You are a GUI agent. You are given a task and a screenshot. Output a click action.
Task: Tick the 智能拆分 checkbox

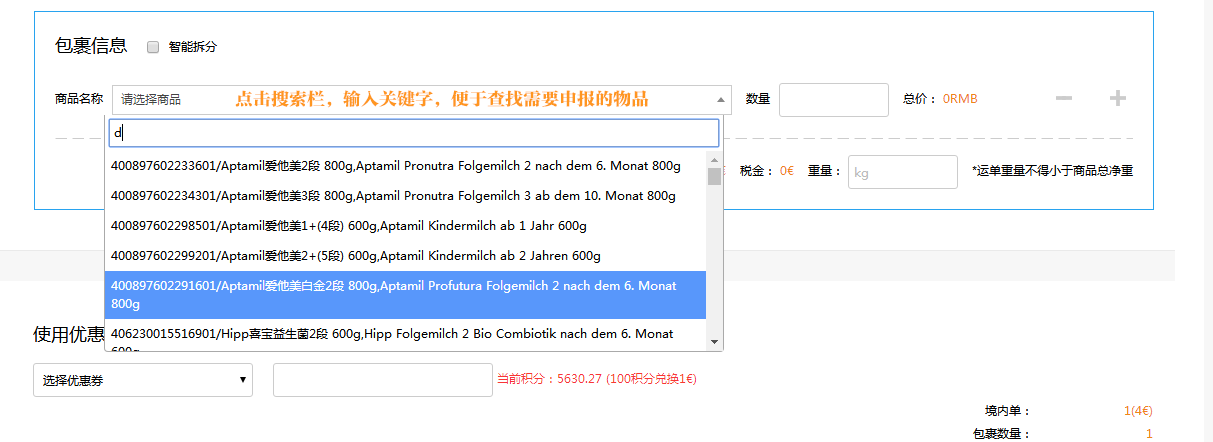tap(153, 47)
